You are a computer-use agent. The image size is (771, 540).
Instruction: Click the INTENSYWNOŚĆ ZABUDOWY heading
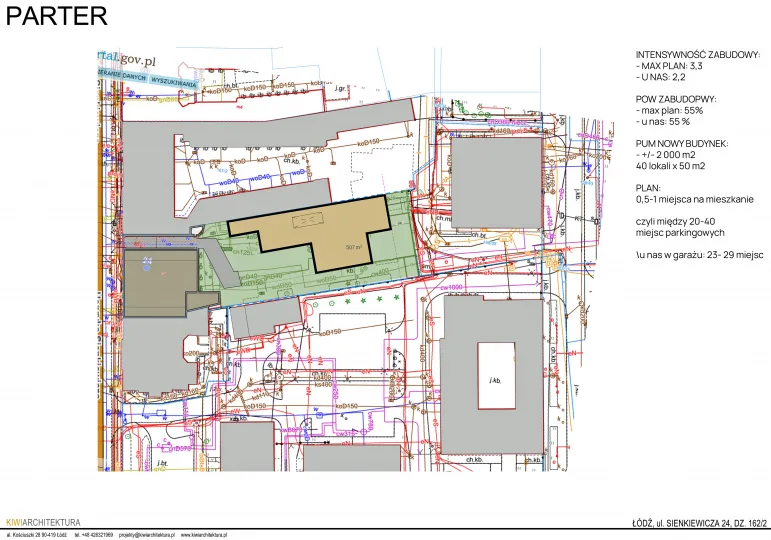click(x=698, y=55)
